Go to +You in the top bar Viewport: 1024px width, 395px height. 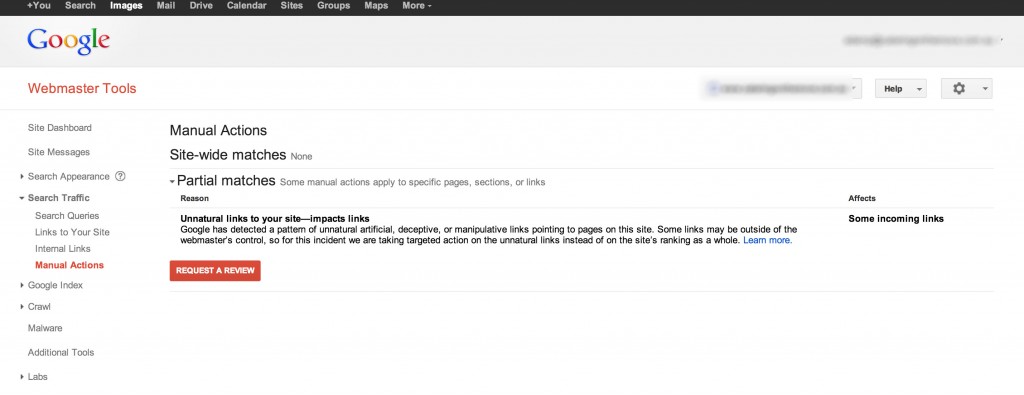(39, 6)
